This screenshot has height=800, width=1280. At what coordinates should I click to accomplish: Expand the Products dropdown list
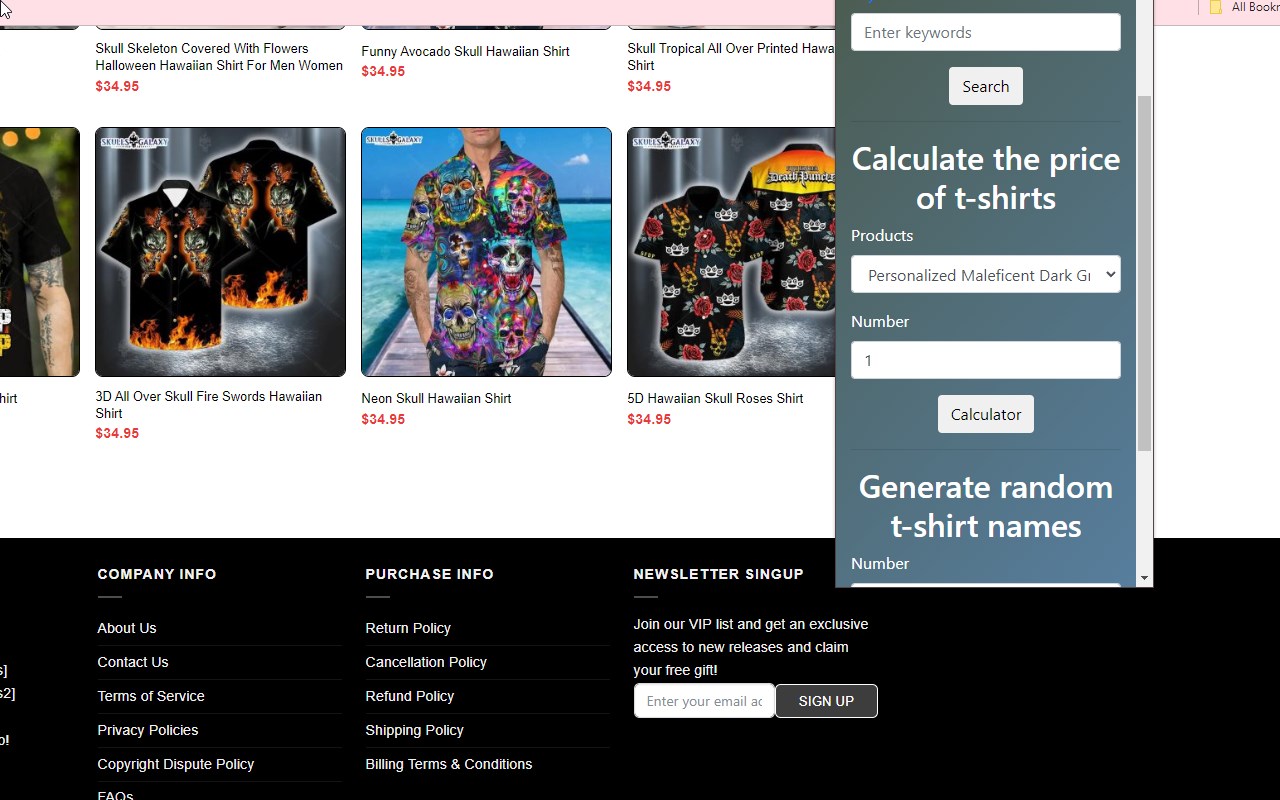pos(985,275)
